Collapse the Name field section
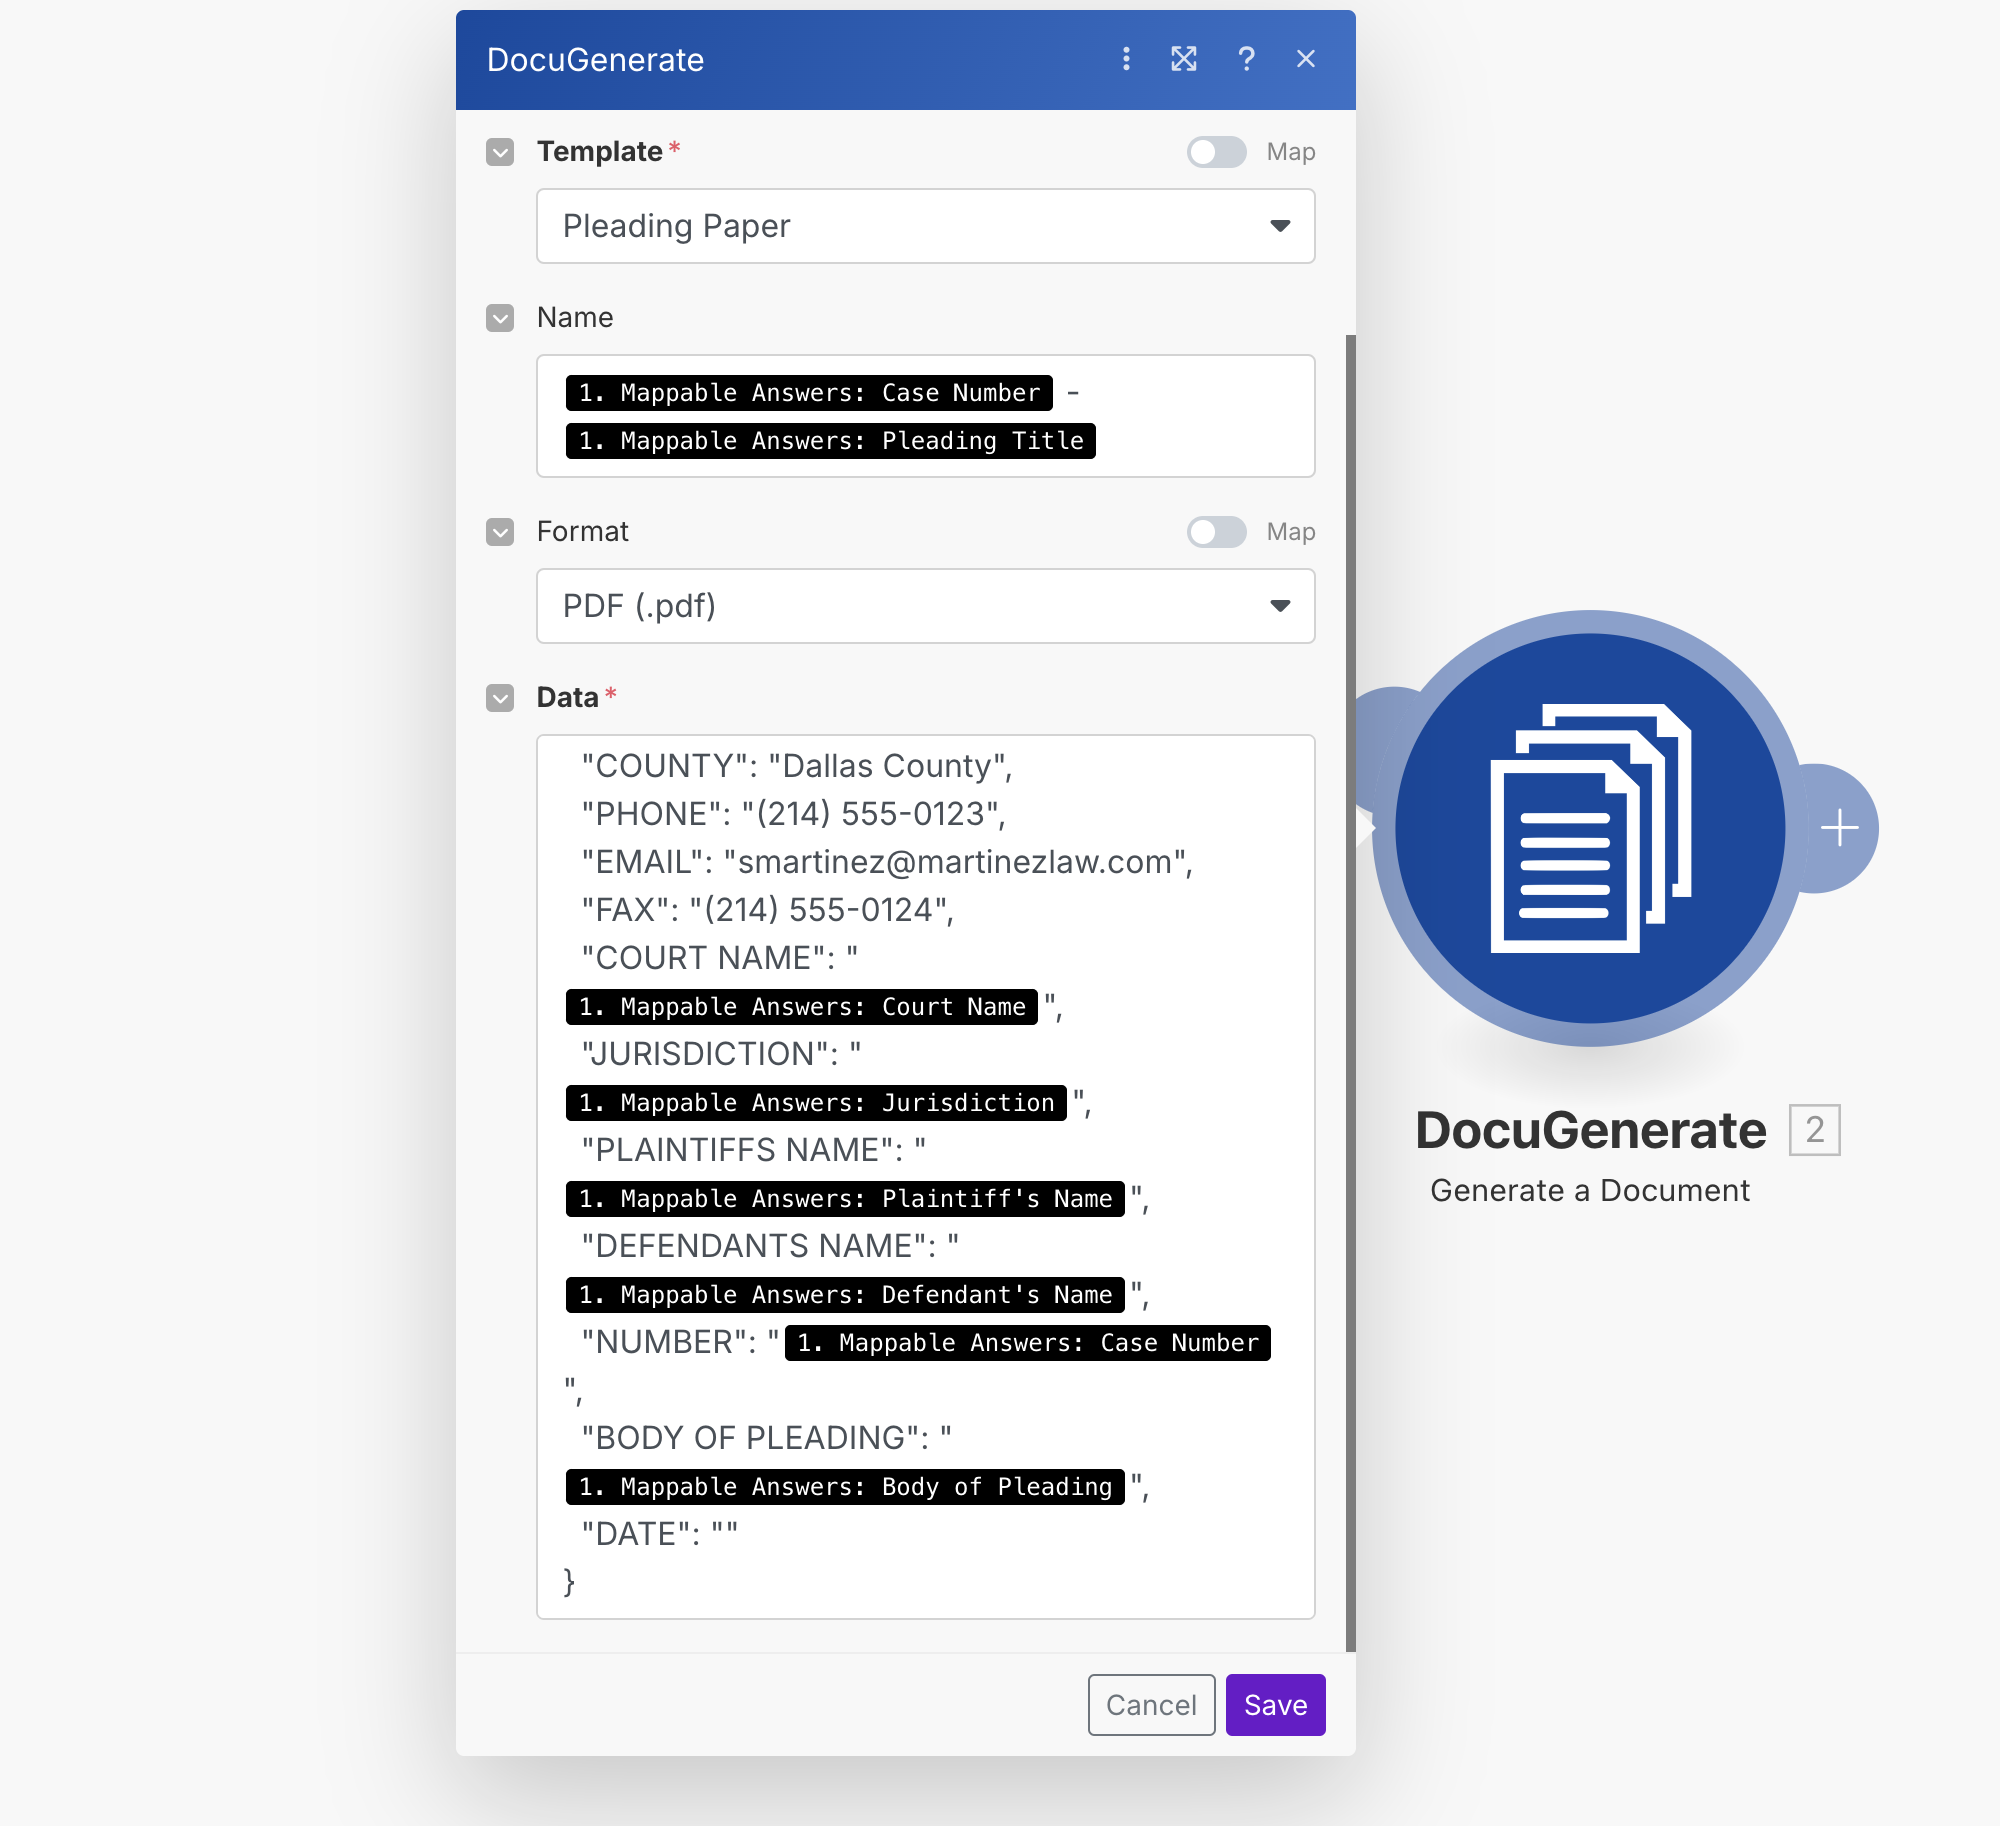This screenshot has width=2000, height=1826. coord(500,318)
